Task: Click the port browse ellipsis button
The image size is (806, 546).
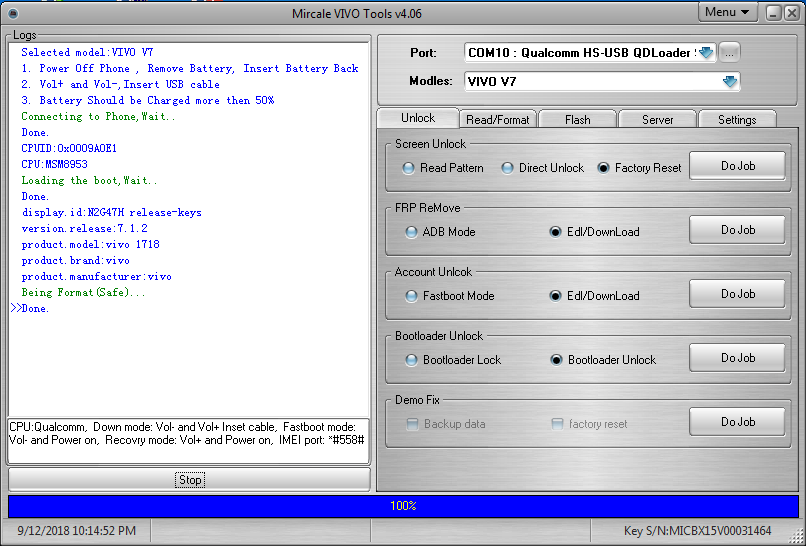Action: tap(729, 52)
